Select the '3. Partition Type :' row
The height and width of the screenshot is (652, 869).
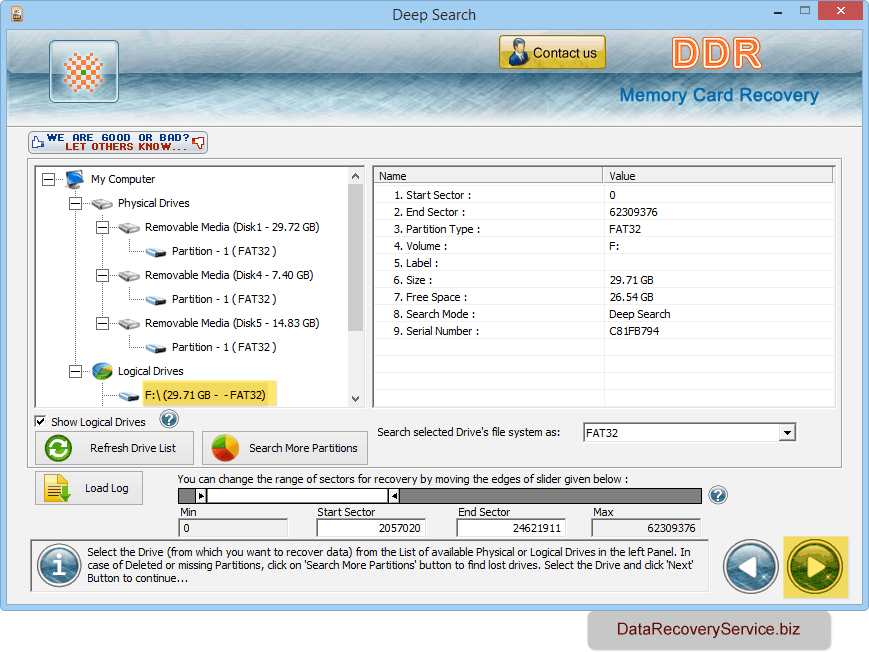(604, 229)
